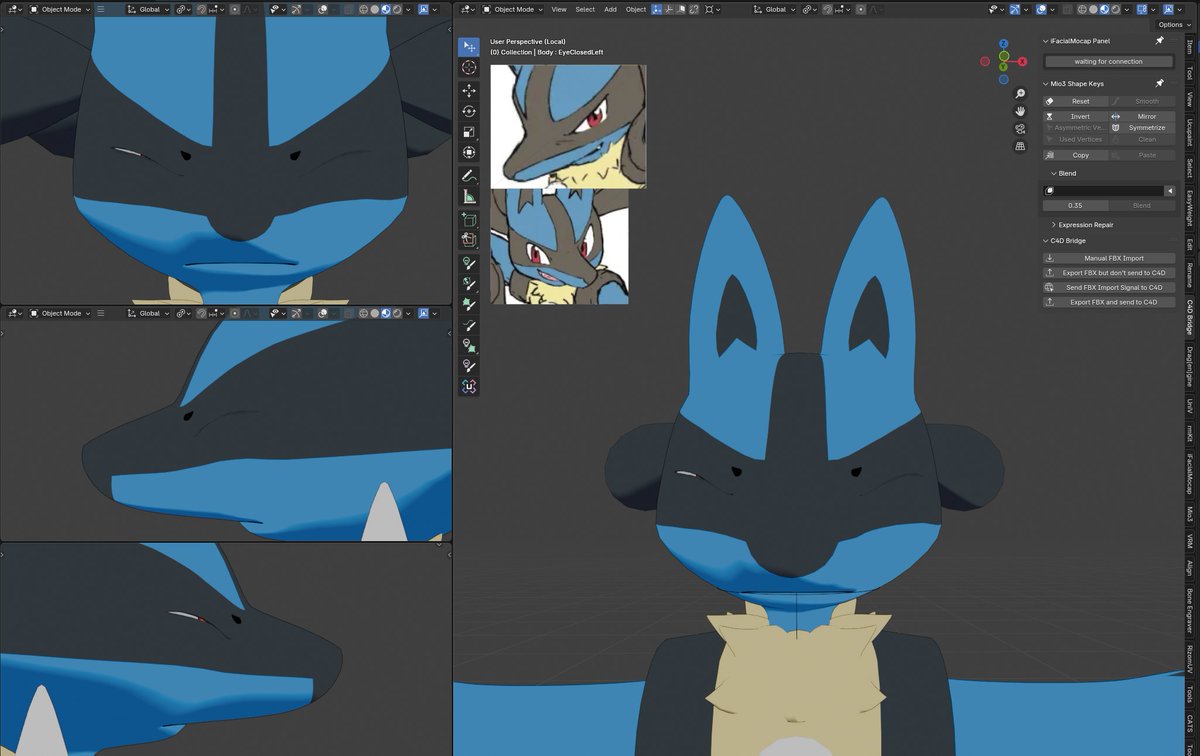Toggle gizmo display in top-left viewport
1200x756 pixels.
coord(296,8)
